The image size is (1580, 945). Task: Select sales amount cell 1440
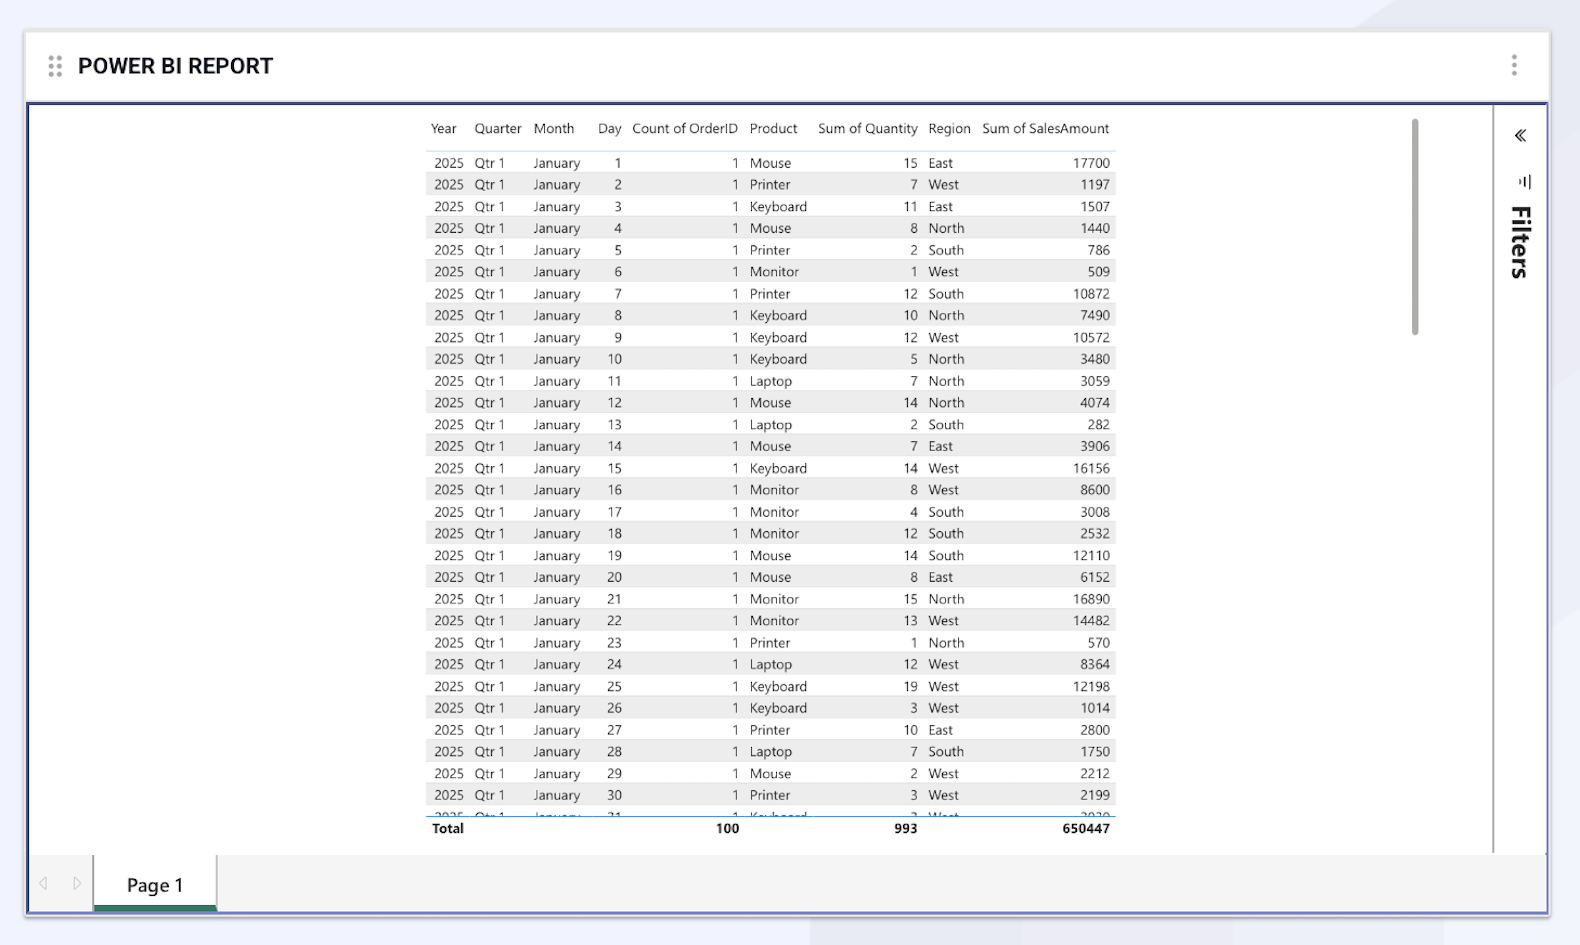1095,228
